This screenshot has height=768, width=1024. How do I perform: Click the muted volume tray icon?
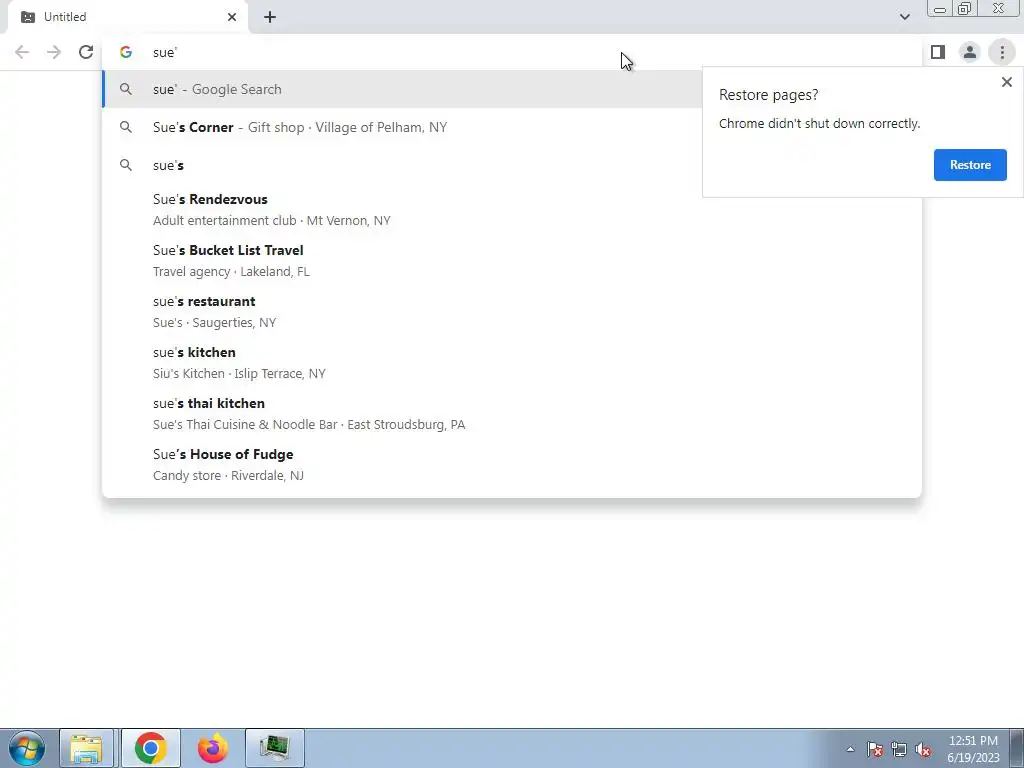(923, 749)
